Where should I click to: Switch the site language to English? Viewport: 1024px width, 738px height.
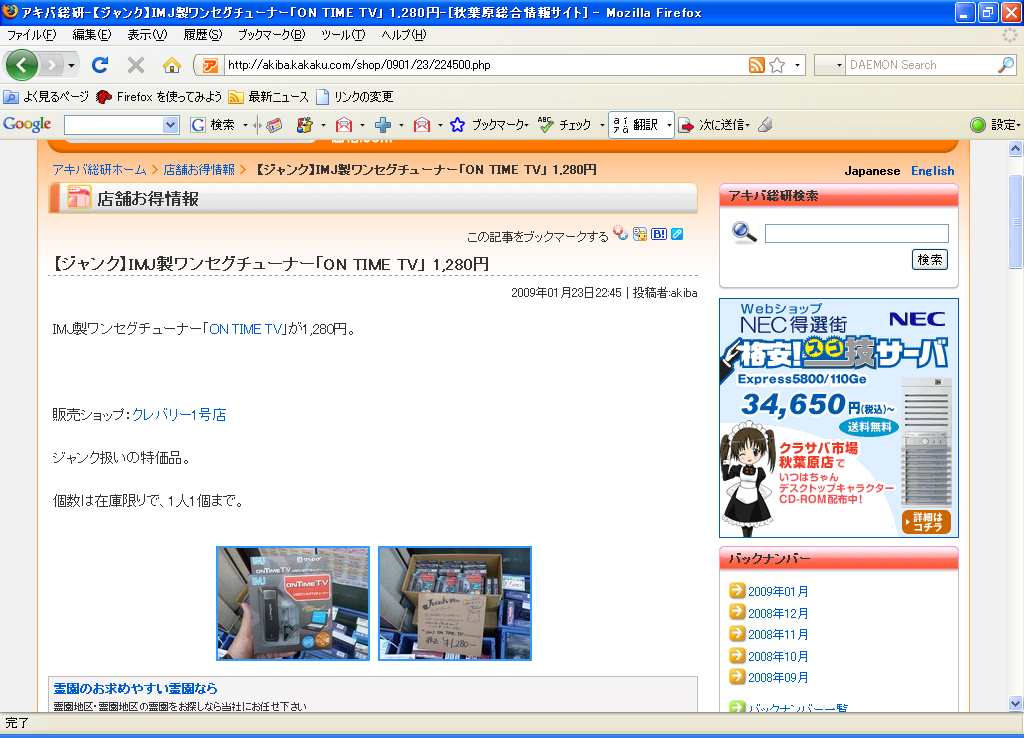pos(933,170)
